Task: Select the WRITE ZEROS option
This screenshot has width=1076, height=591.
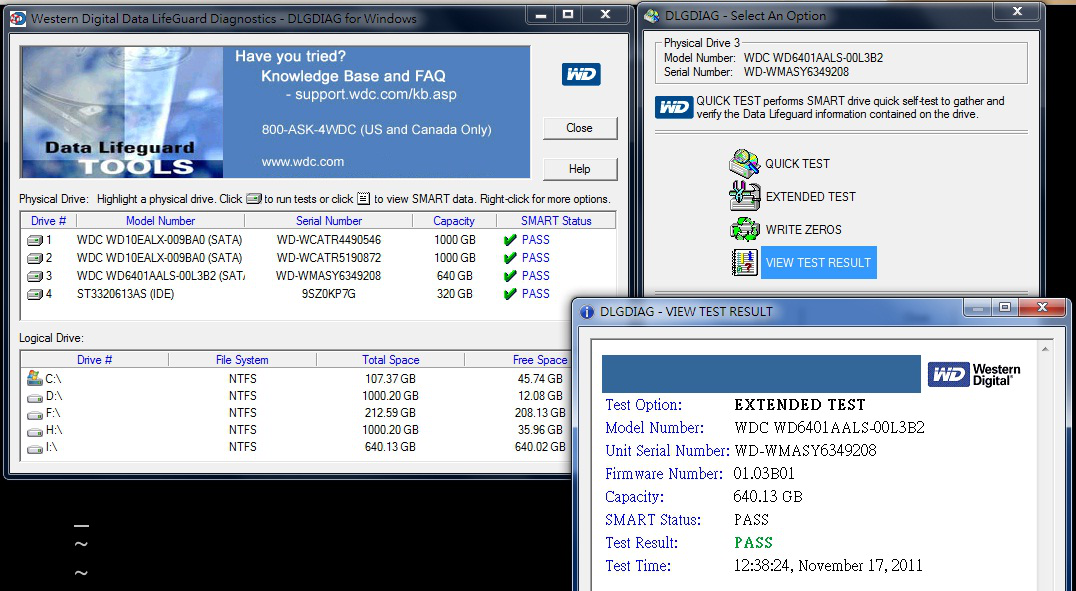Action: click(804, 229)
